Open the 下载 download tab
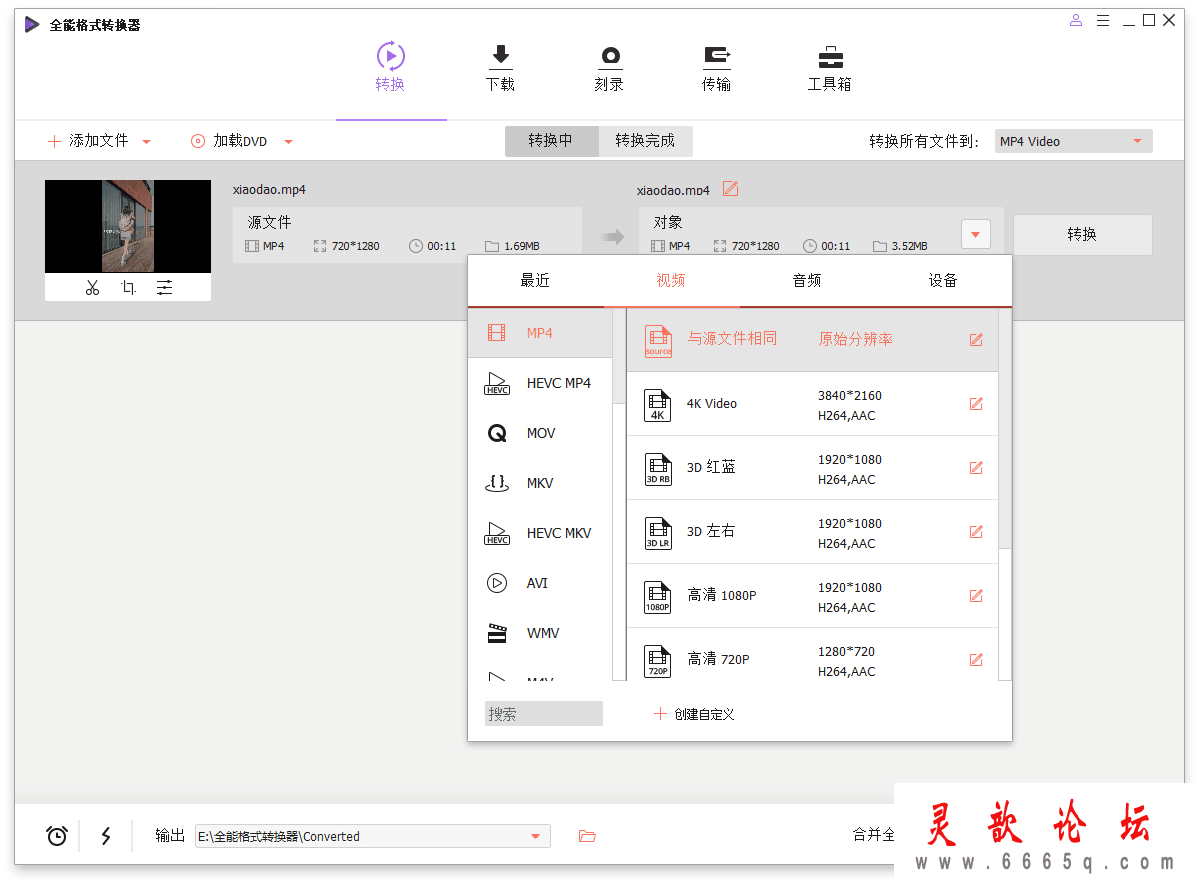 point(500,67)
